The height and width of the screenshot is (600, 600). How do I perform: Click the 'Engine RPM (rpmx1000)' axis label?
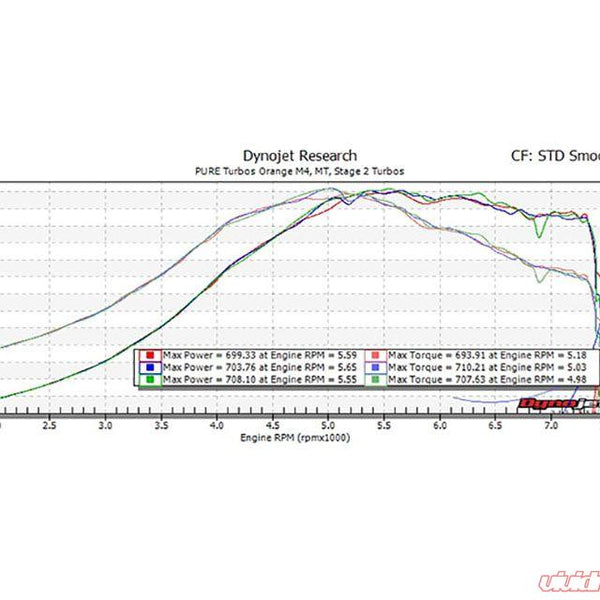[x=295, y=437]
